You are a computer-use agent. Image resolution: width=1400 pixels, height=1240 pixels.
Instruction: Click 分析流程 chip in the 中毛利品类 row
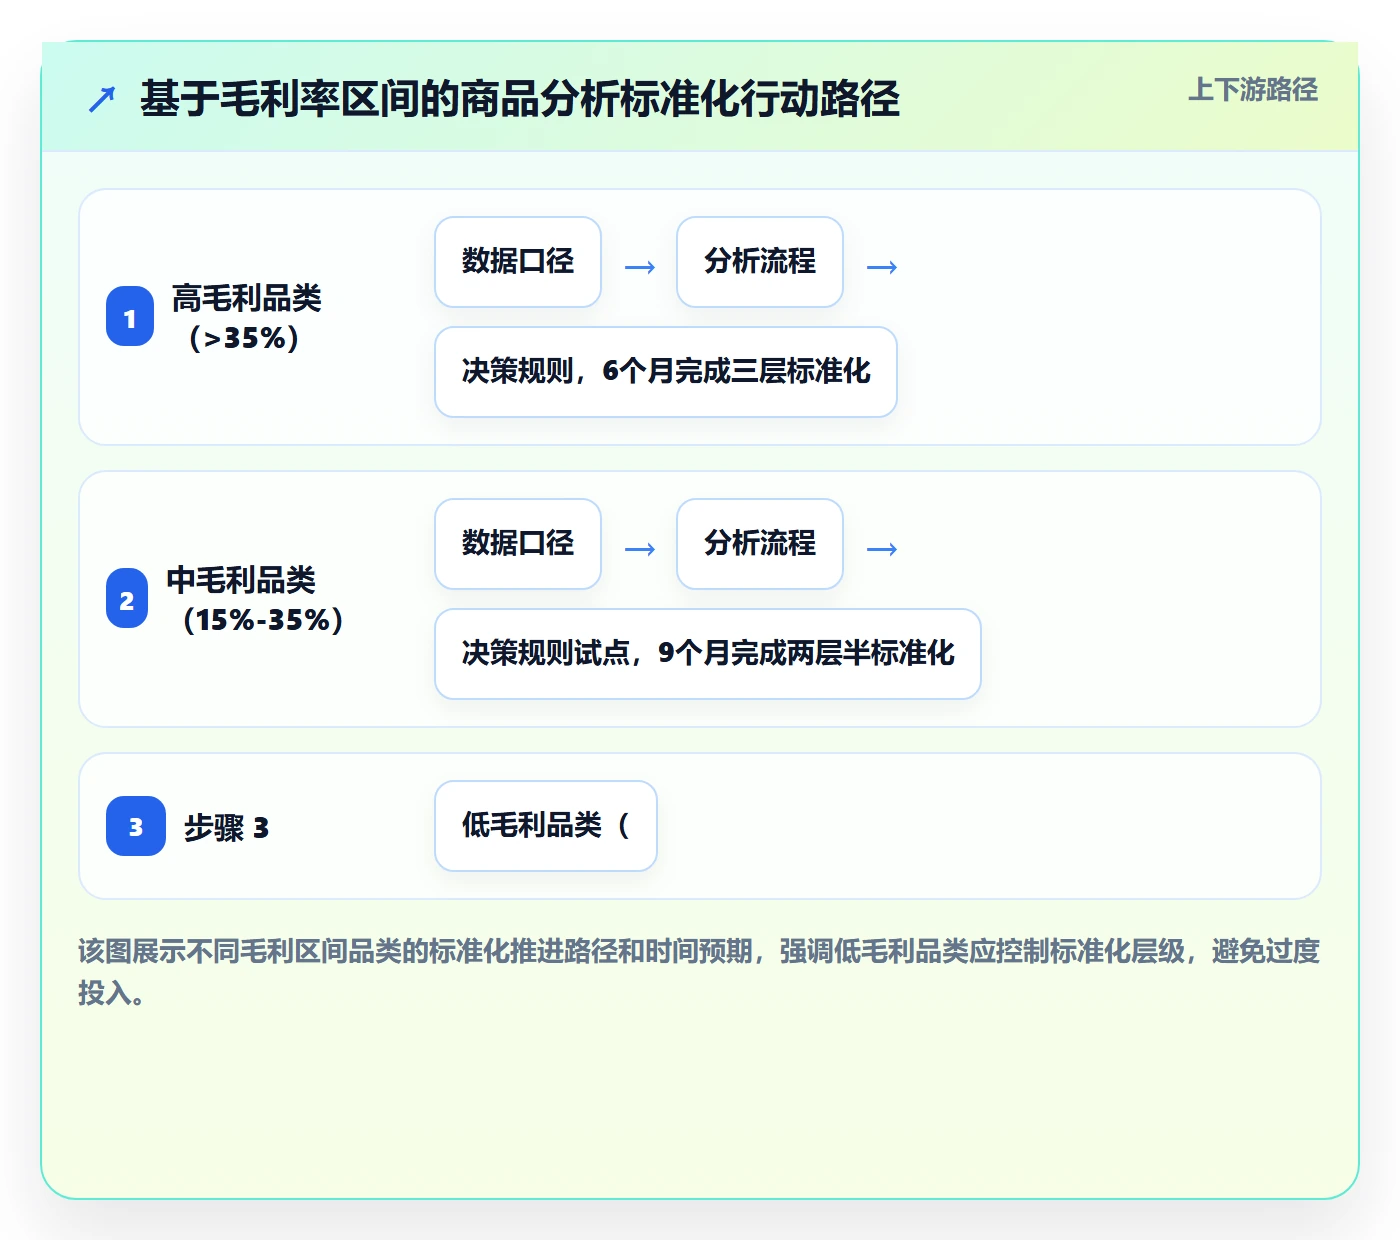pyautogui.click(x=760, y=544)
